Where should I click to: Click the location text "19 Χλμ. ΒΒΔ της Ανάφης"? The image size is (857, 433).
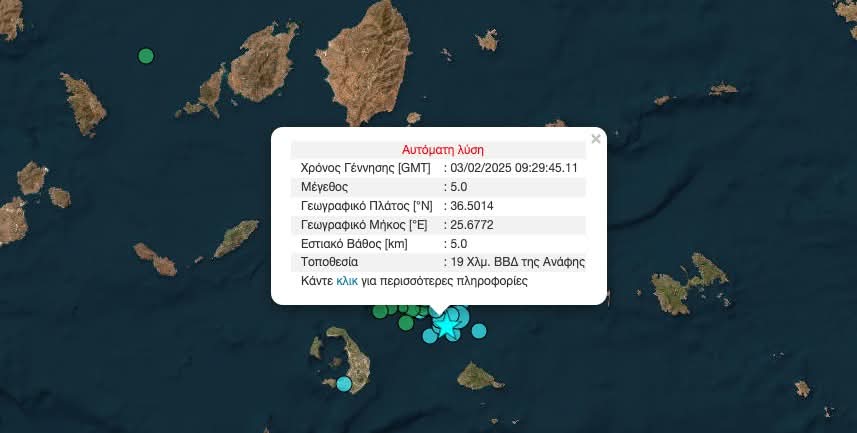(x=517, y=263)
